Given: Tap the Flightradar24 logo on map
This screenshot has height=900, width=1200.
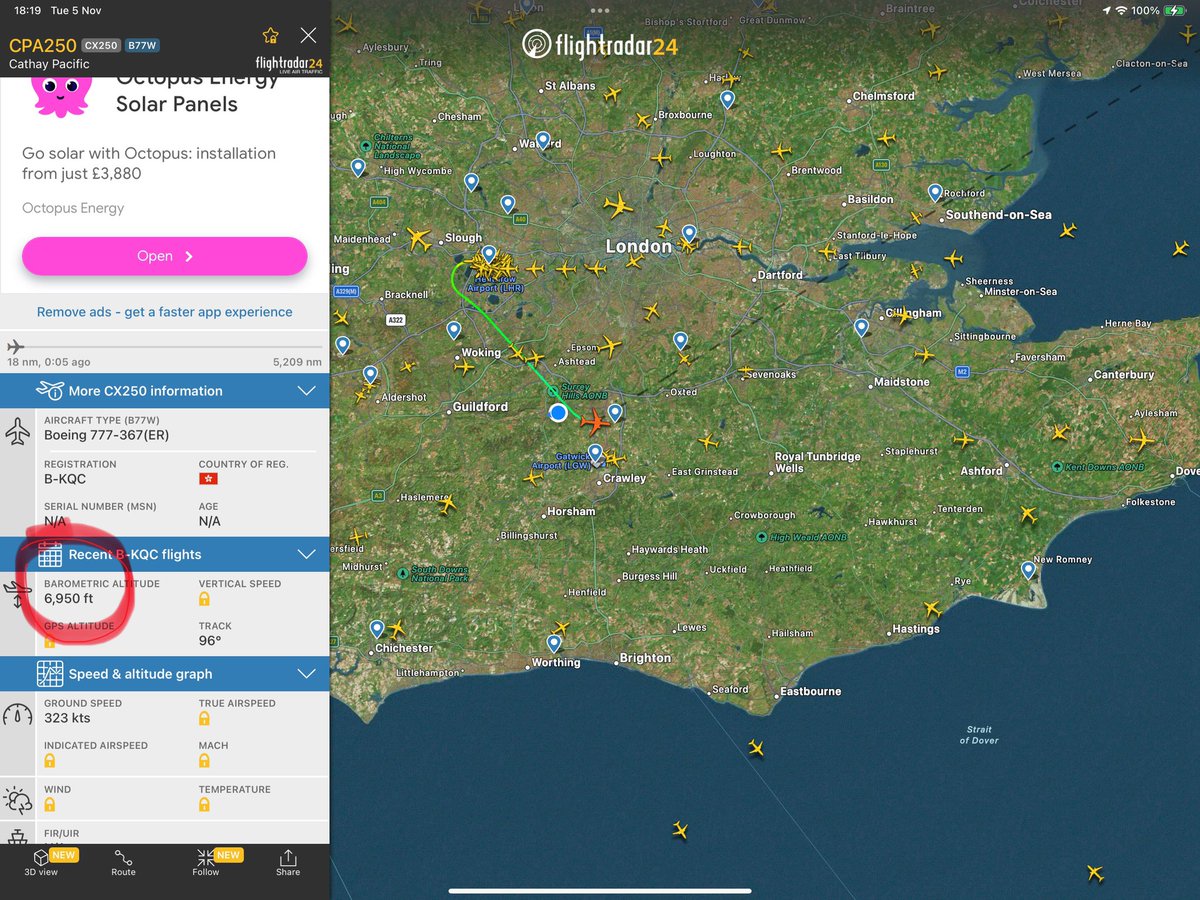Looking at the screenshot, I should point(601,44).
